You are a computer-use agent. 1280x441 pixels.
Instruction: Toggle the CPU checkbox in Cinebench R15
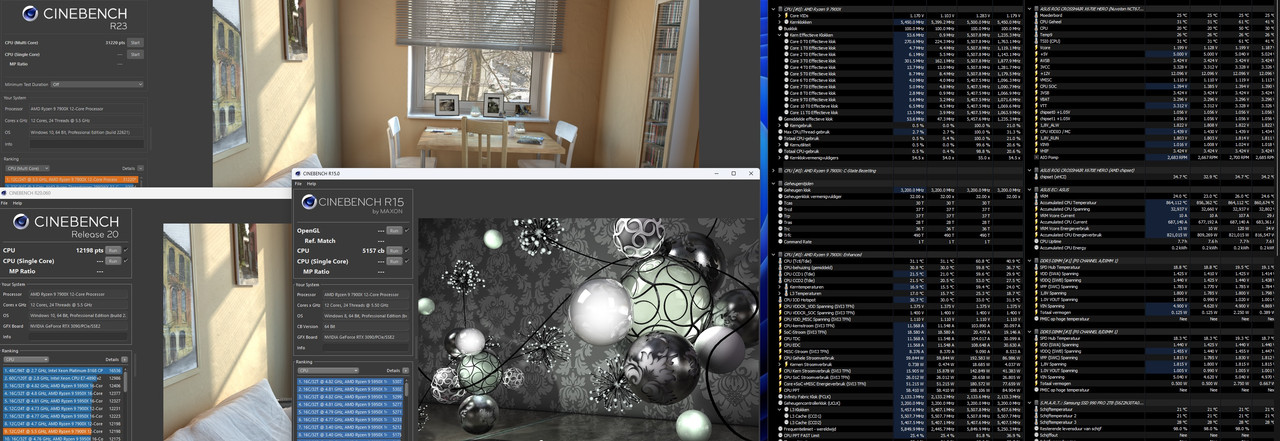[x=406, y=251]
